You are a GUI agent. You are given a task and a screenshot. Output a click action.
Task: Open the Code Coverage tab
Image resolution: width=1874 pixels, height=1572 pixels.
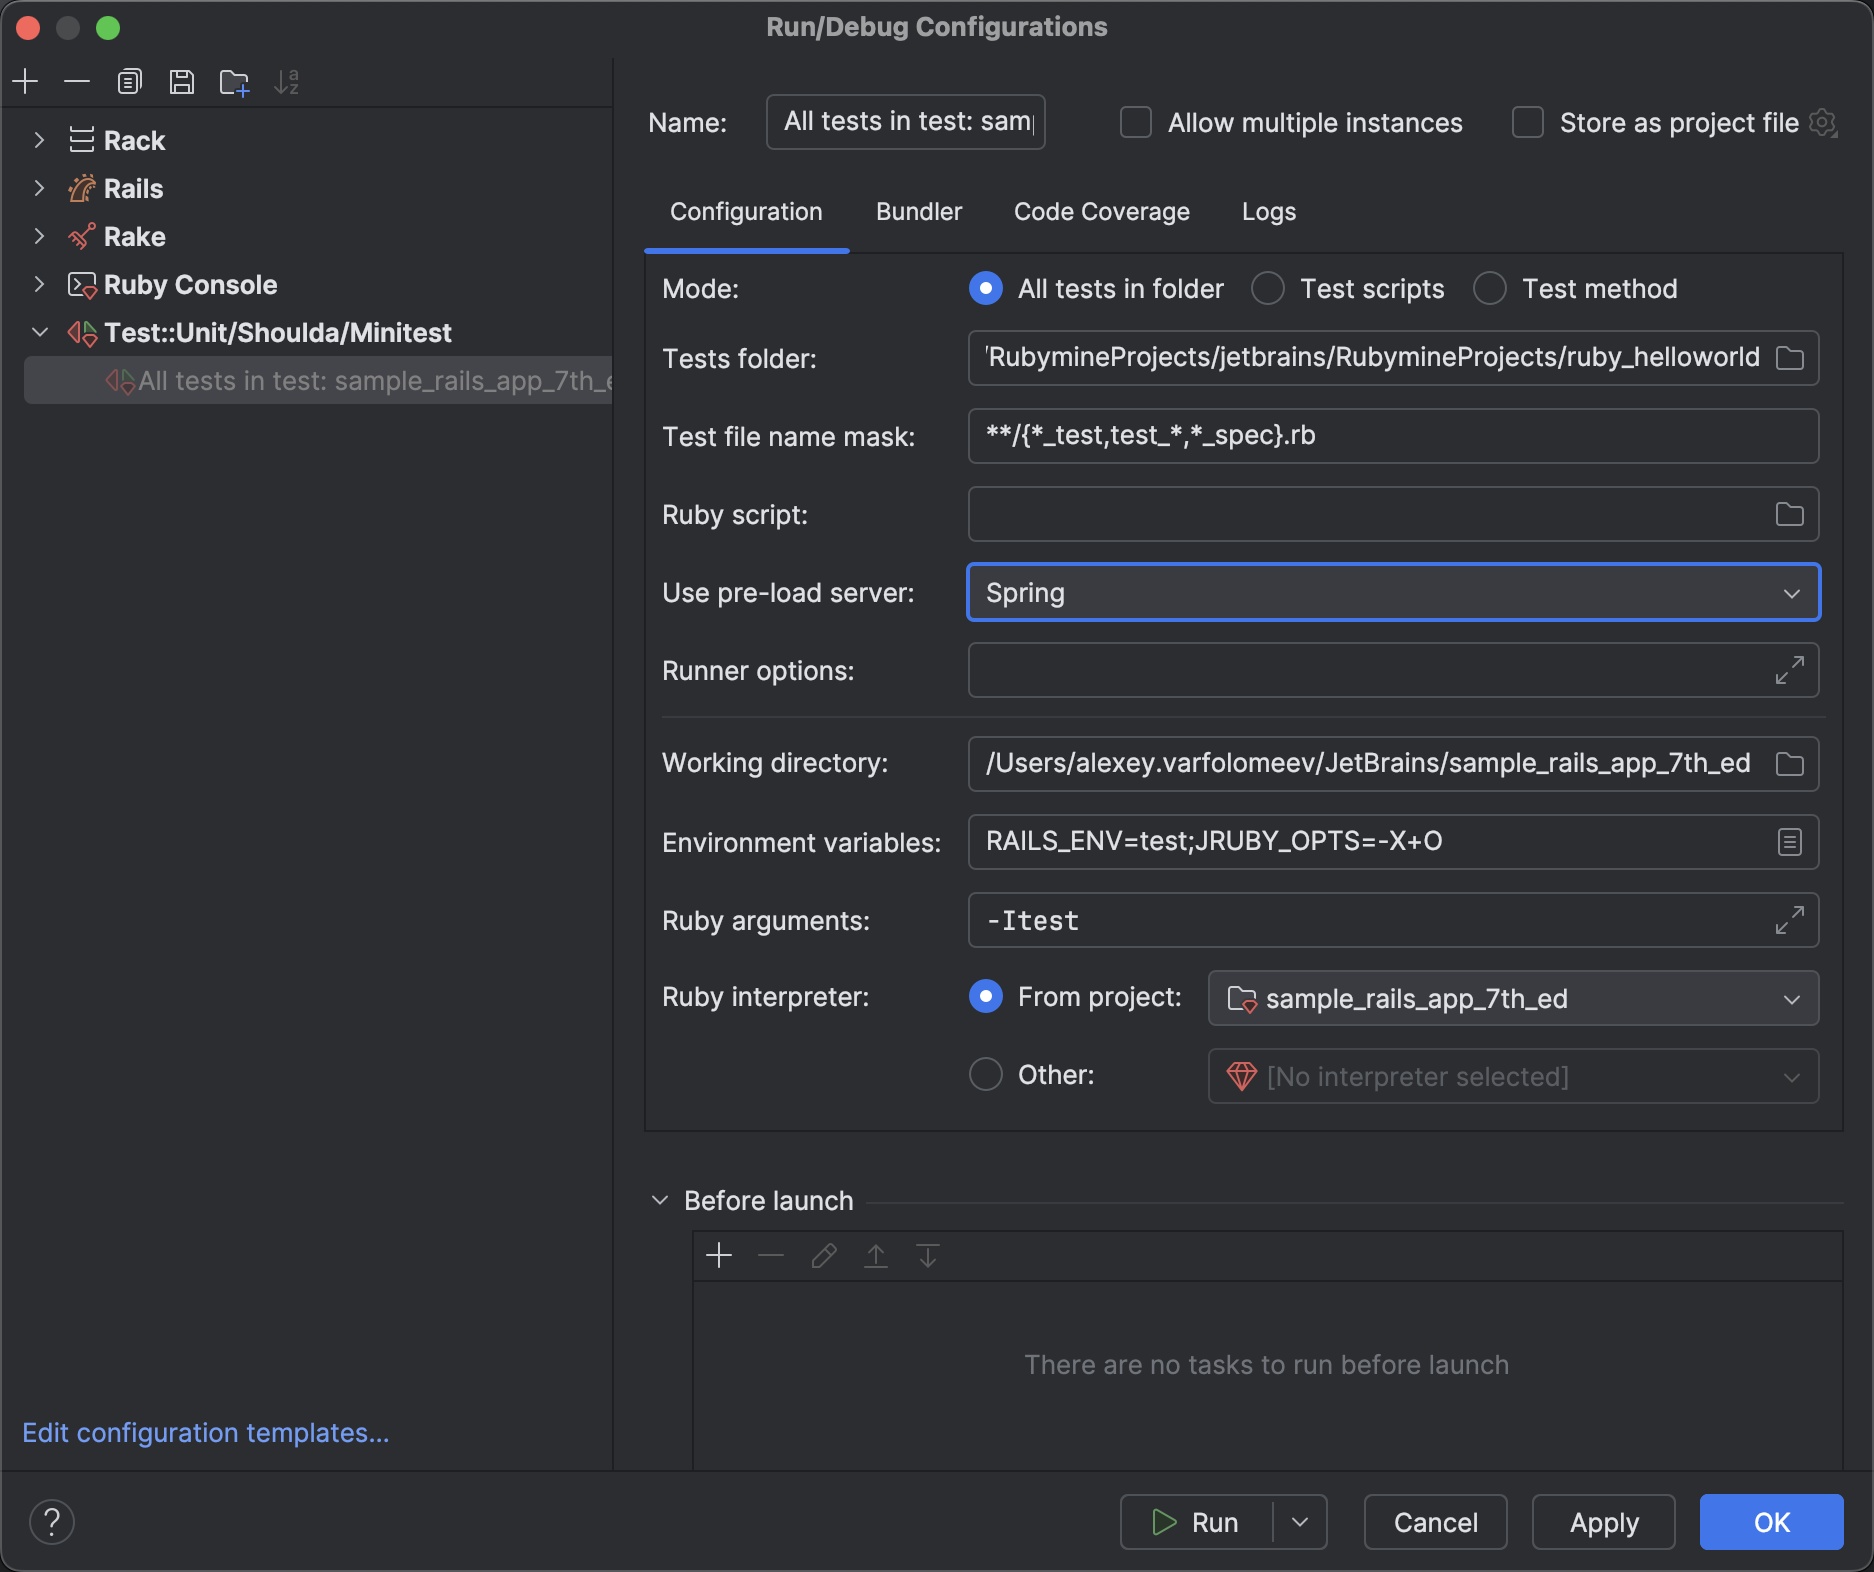pyautogui.click(x=1101, y=212)
